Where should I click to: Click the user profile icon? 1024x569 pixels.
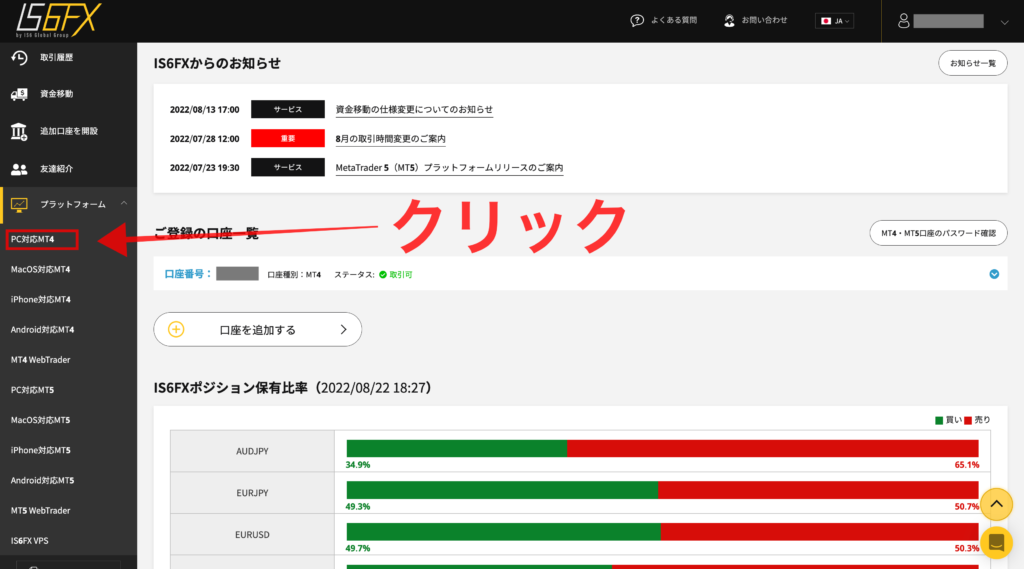(x=903, y=21)
